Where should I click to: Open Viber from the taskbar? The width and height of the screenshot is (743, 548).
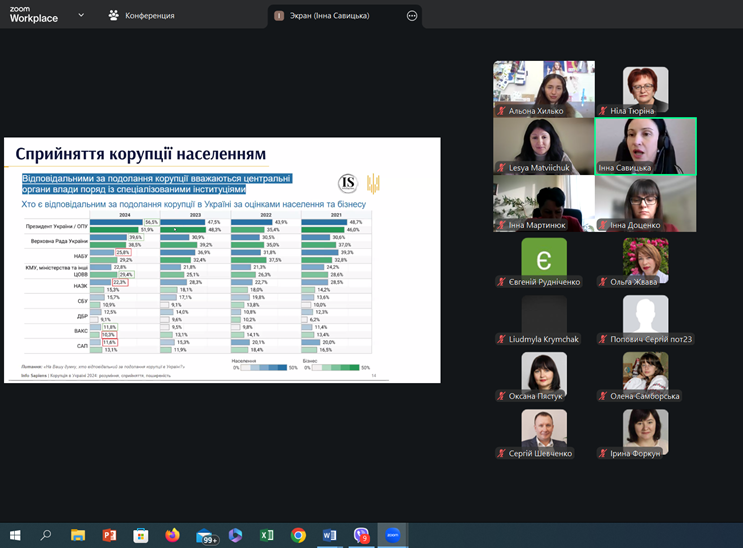tap(362, 535)
